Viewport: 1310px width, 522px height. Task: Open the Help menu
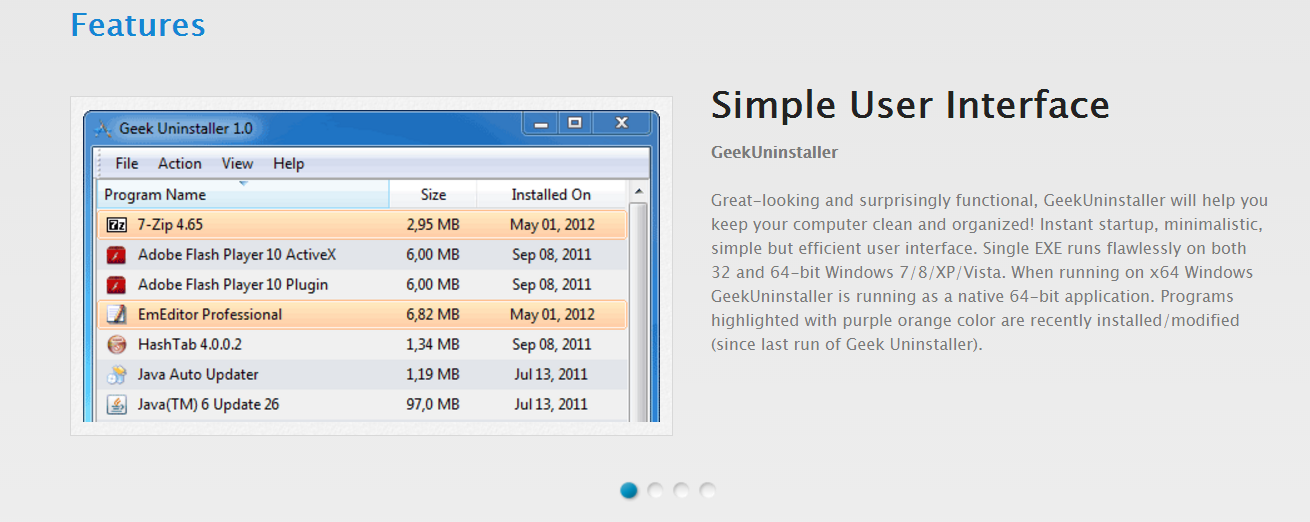(x=289, y=164)
